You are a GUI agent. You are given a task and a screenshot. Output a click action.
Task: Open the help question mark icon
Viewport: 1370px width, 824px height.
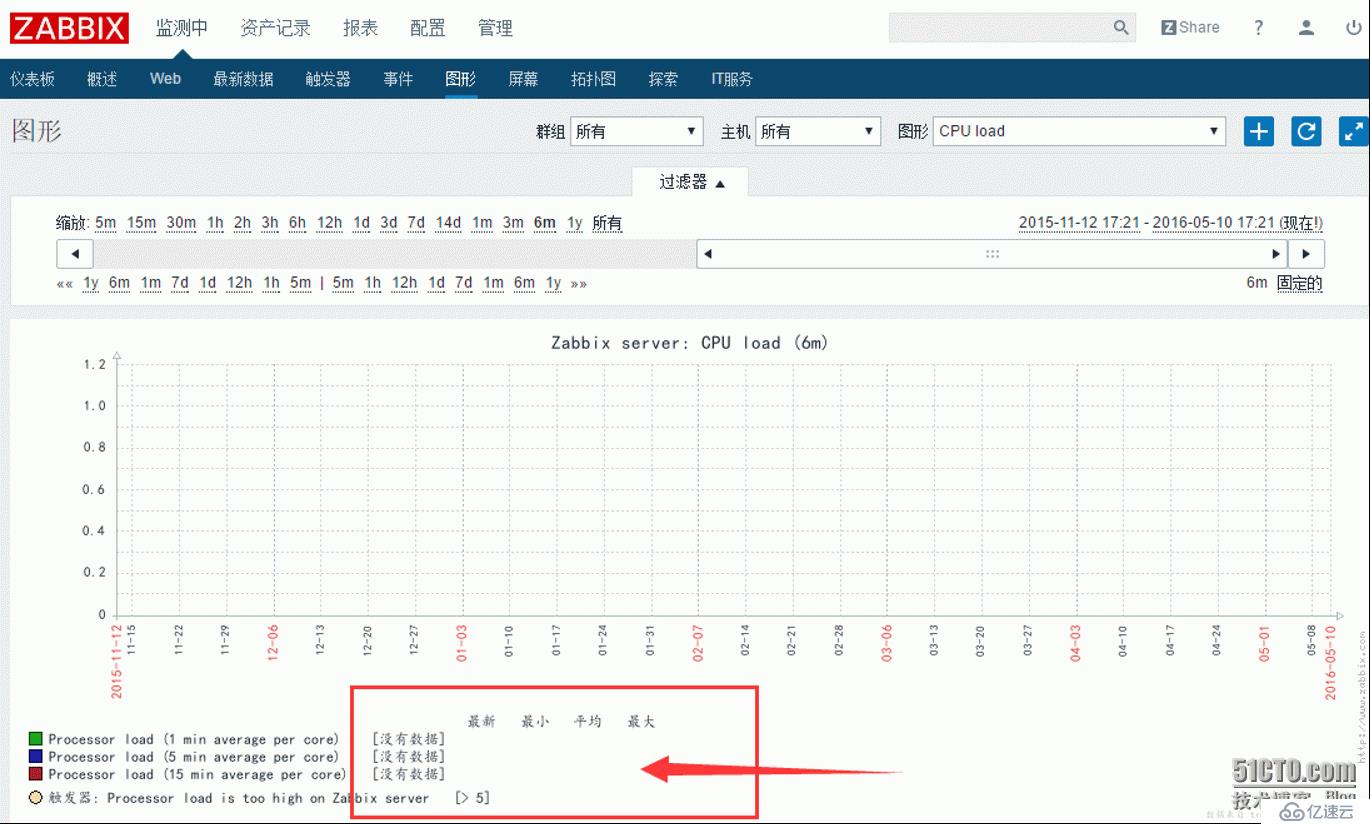click(1259, 28)
